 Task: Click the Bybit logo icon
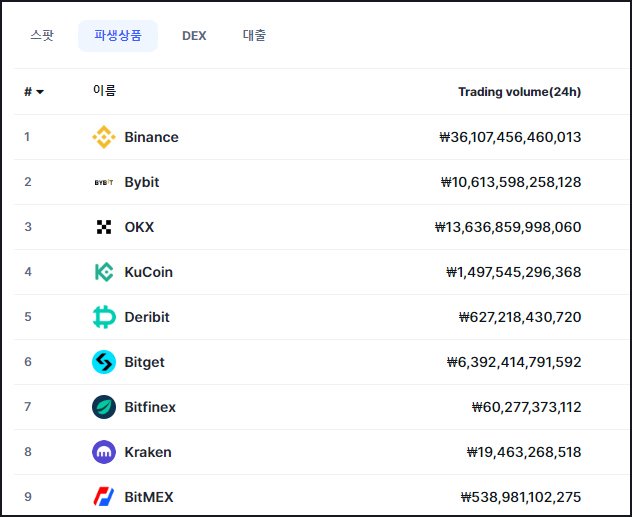[x=104, y=183]
